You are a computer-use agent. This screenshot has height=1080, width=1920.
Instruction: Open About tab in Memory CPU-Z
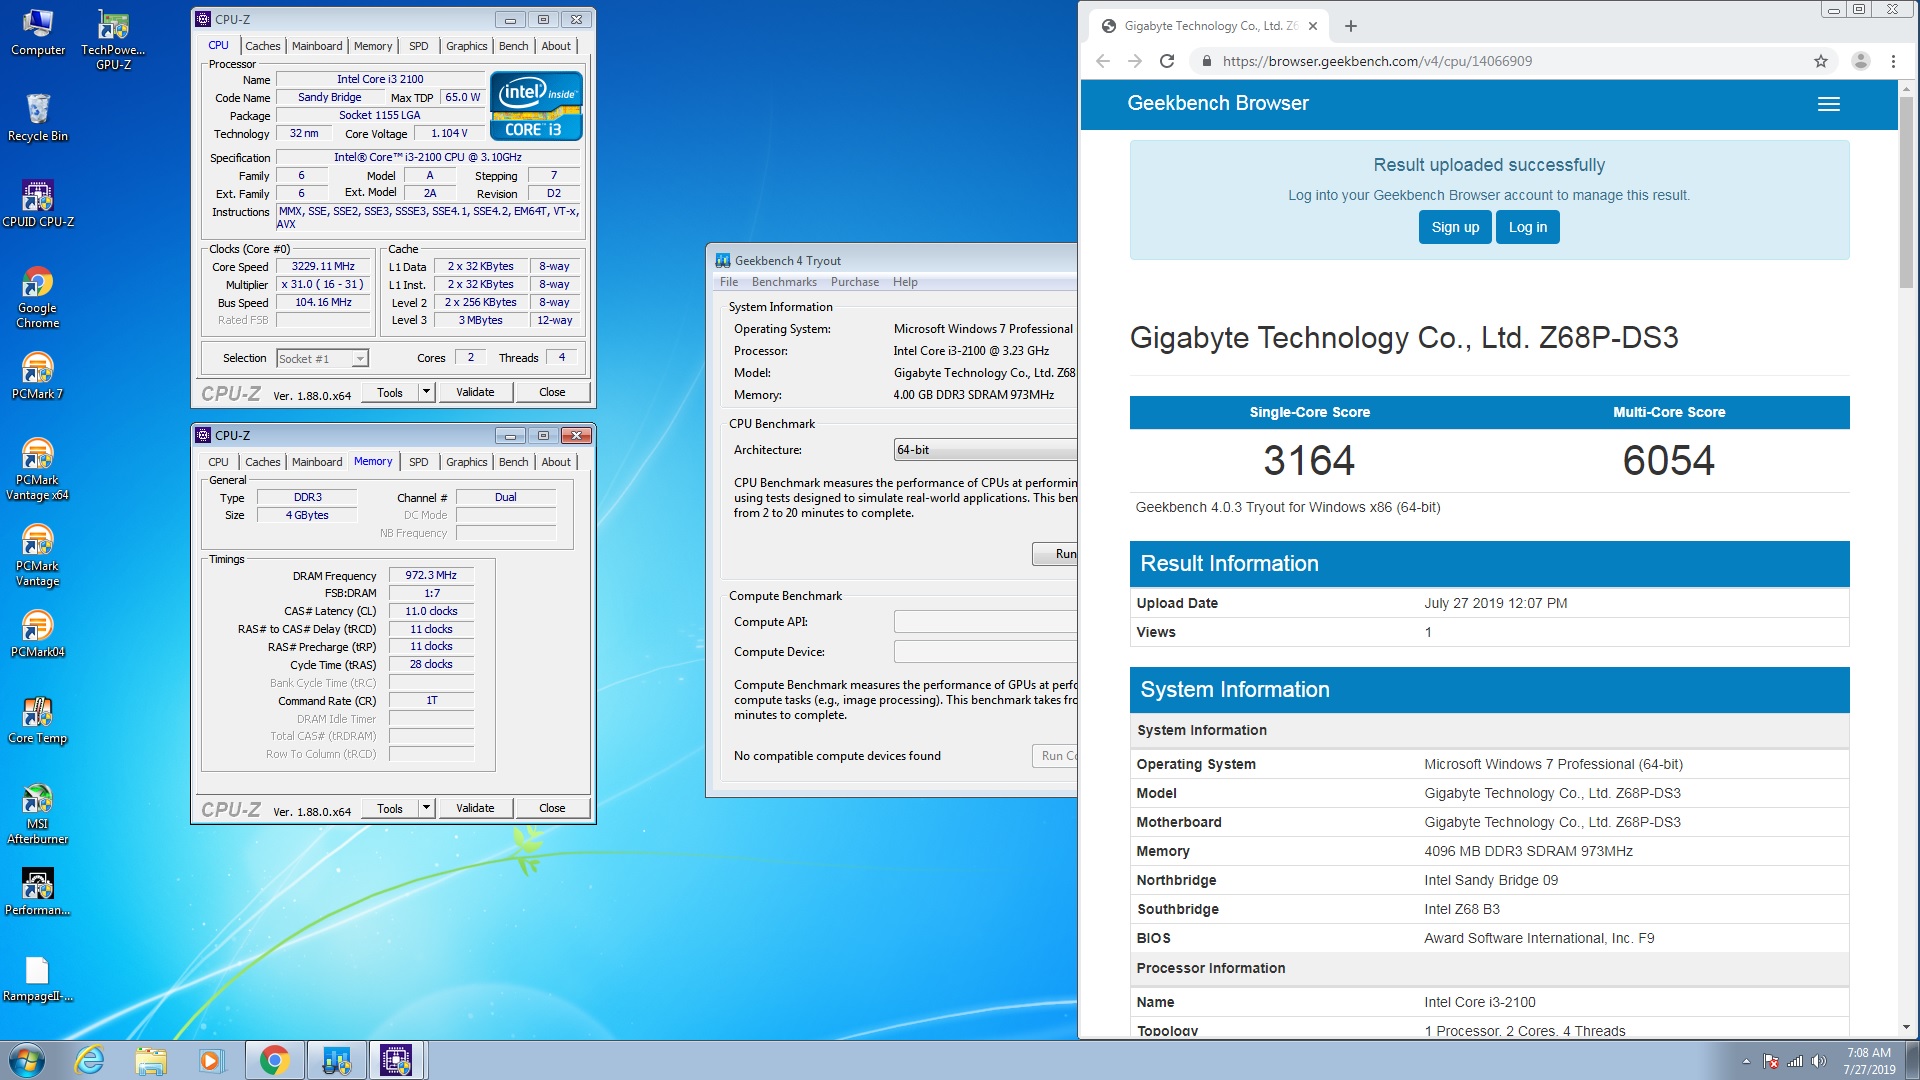click(x=556, y=462)
